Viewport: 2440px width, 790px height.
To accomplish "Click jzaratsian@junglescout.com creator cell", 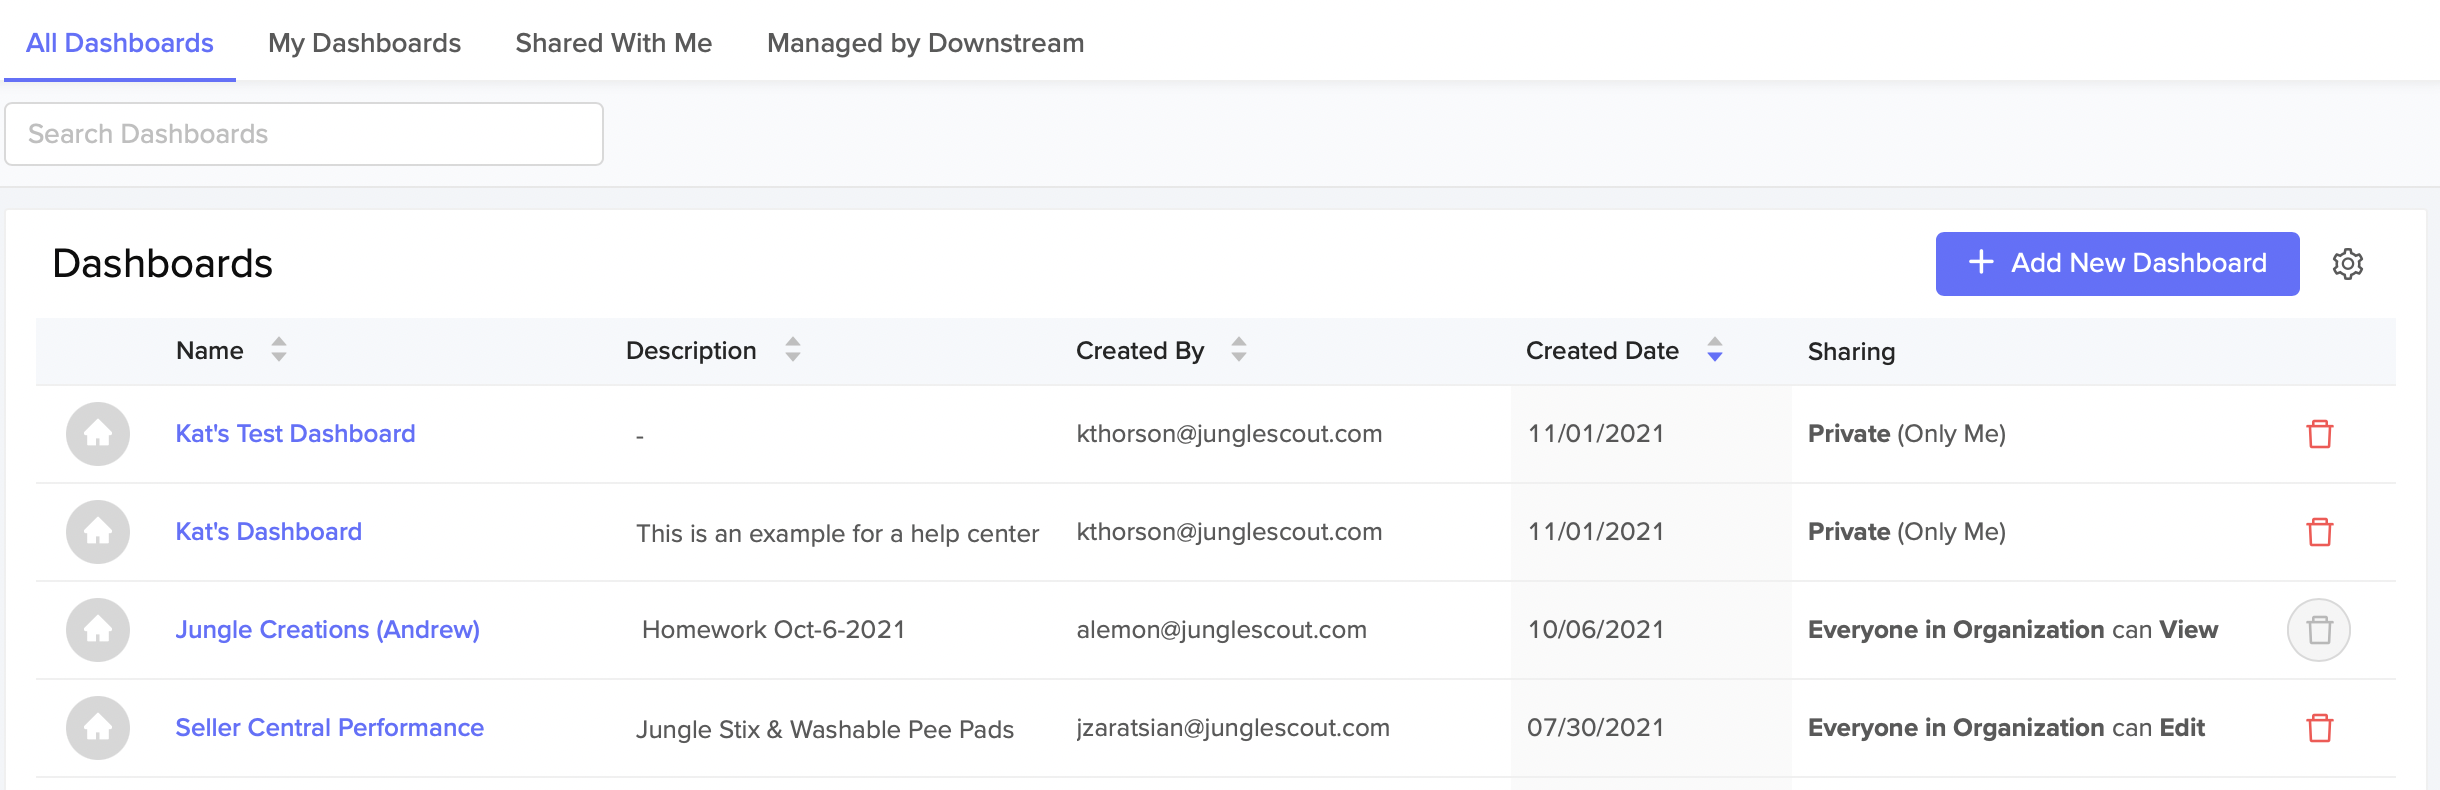I will [x=1233, y=727].
